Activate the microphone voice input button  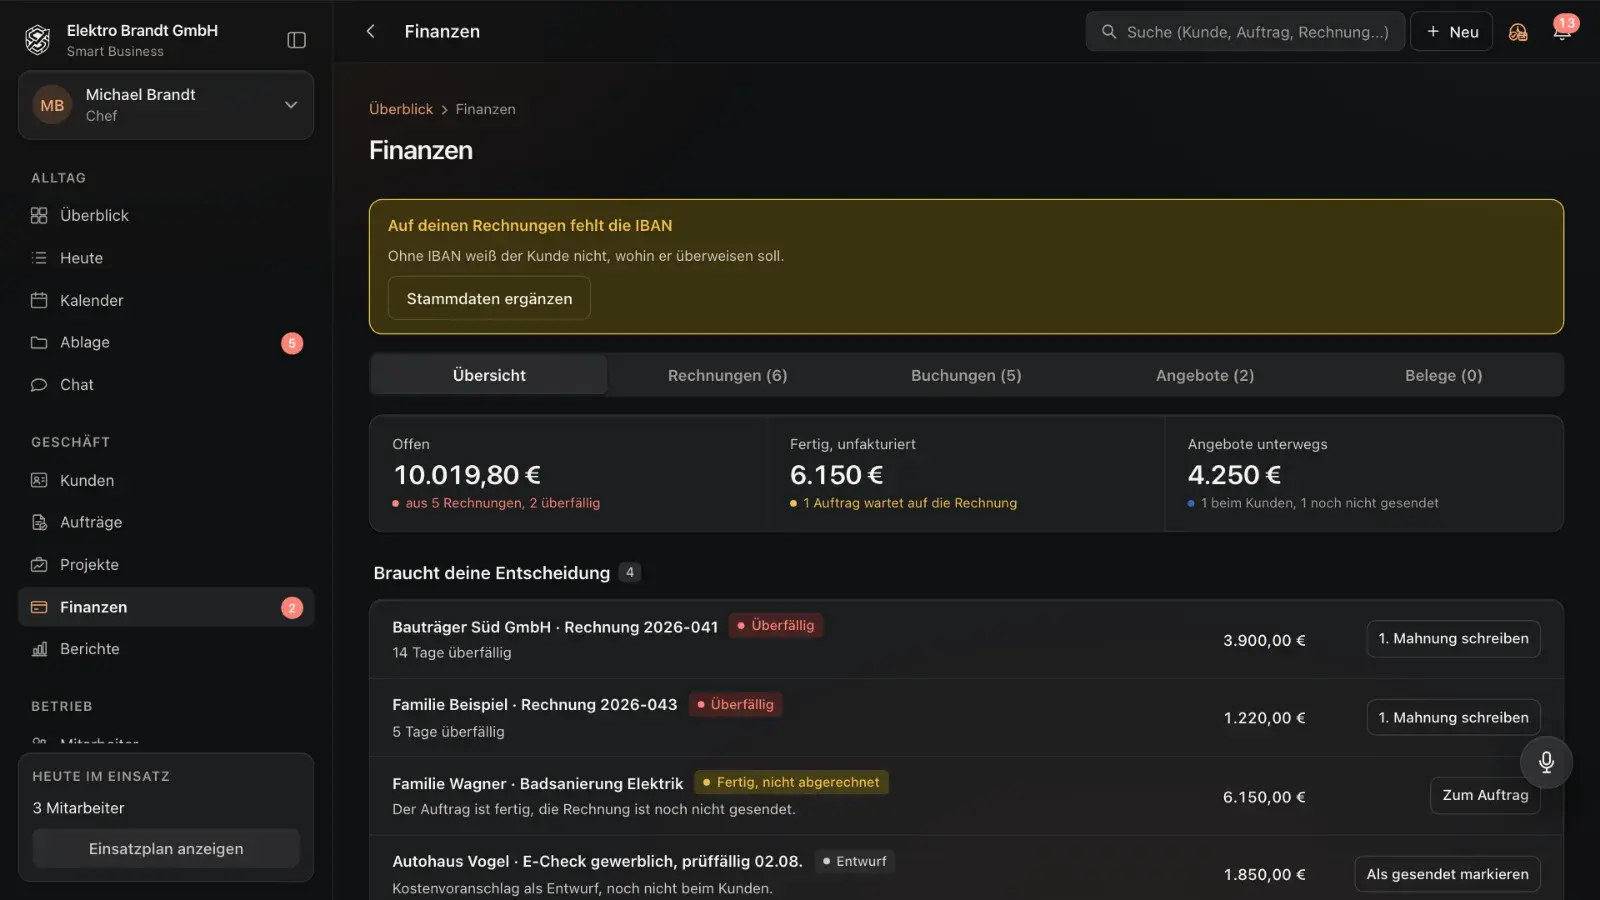click(1546, 762)
